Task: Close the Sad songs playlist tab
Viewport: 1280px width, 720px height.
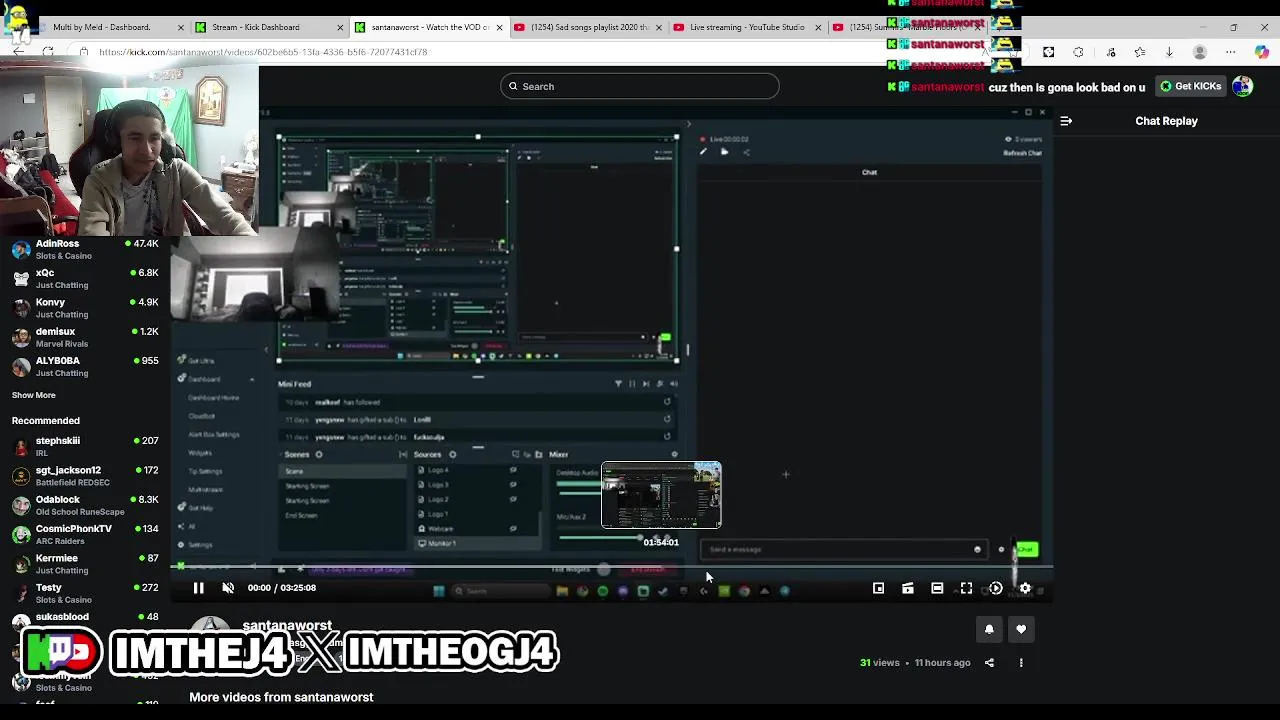Action: [660, 27]
